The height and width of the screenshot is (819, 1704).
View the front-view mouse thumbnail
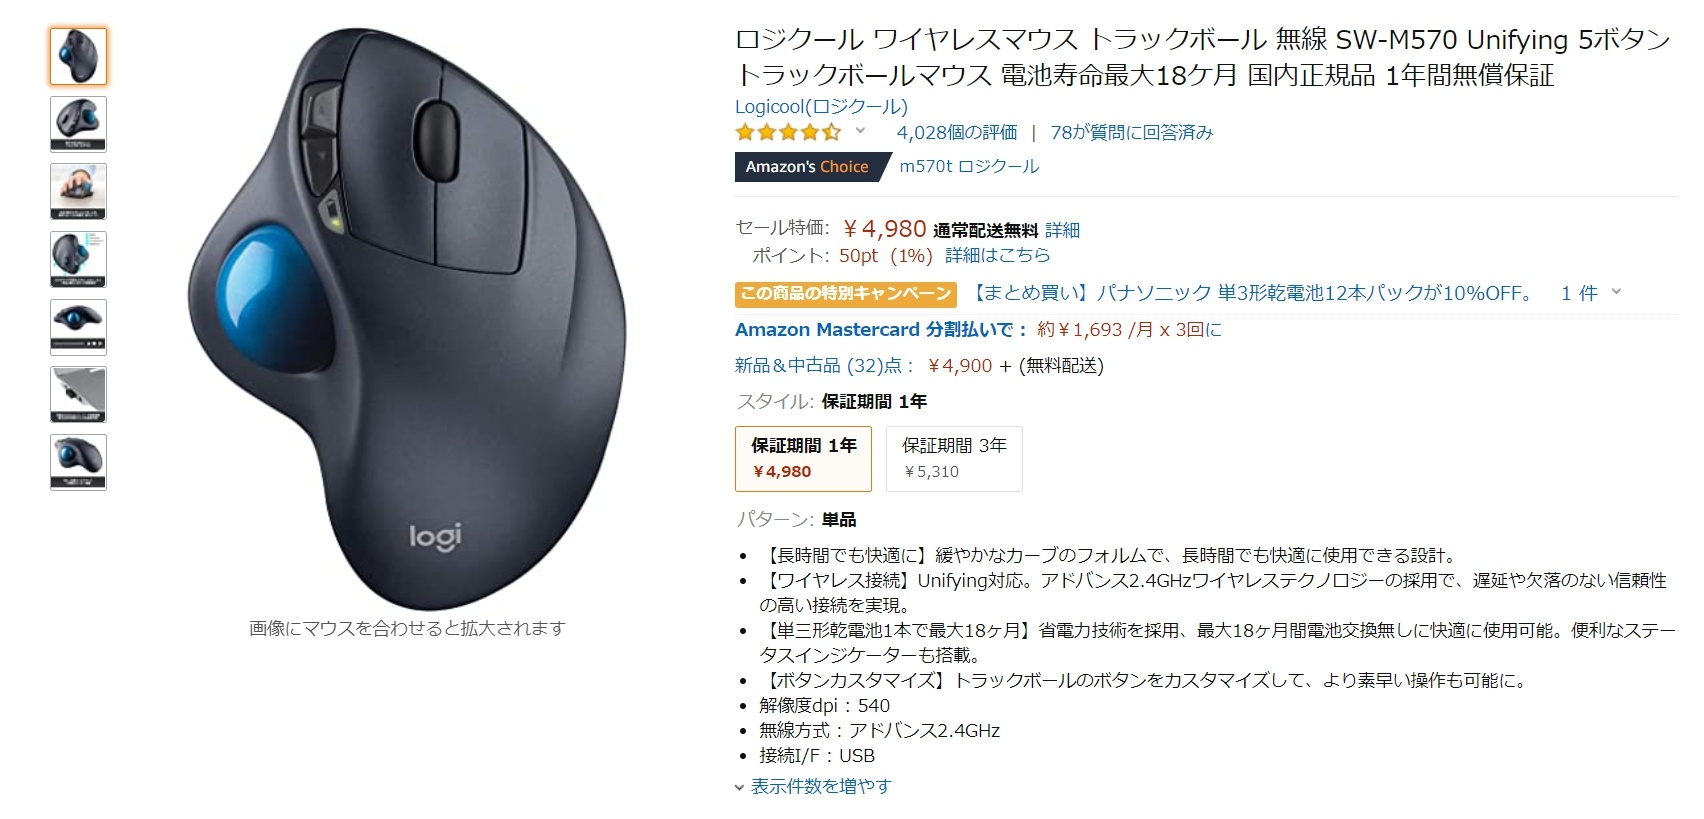point(78,327)
